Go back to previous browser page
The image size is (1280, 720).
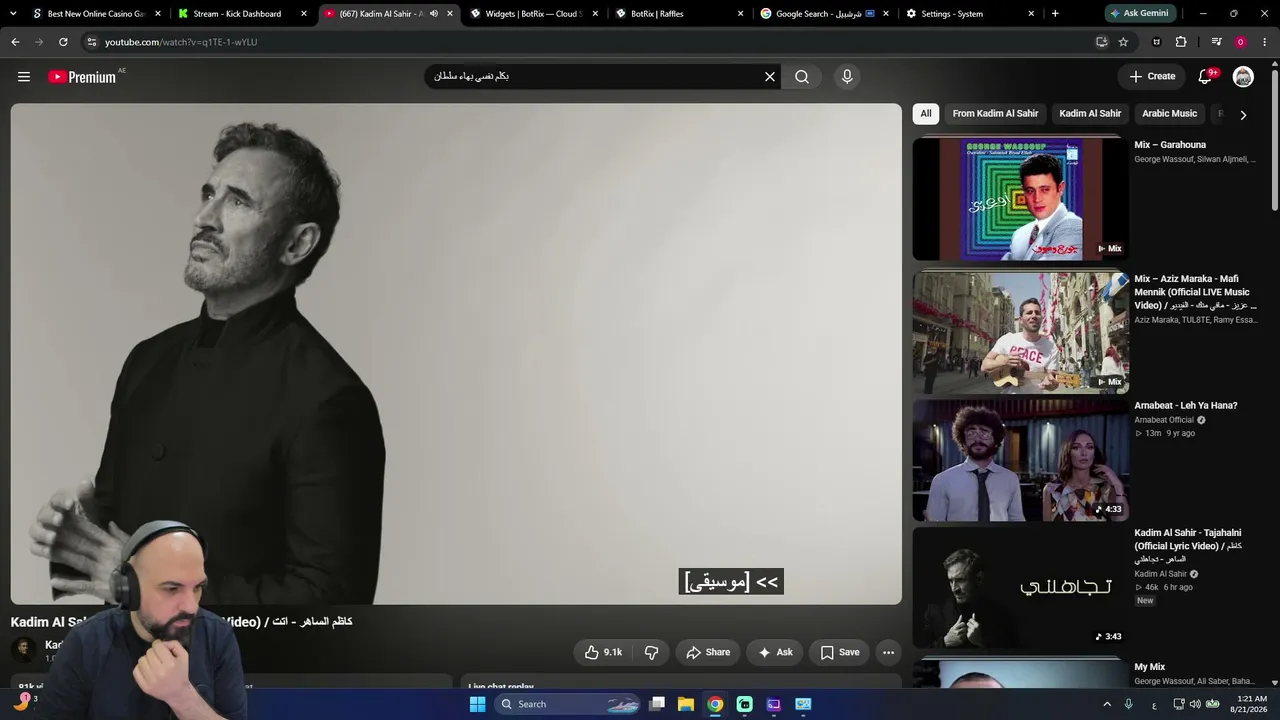click(15, 42)
